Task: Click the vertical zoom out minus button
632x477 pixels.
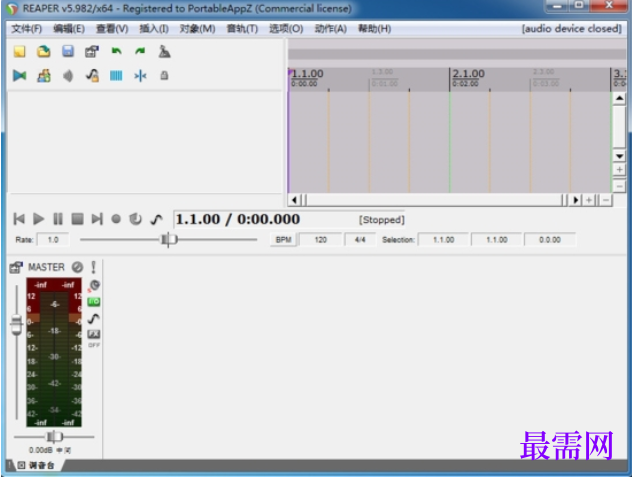Action: point(619,186)
